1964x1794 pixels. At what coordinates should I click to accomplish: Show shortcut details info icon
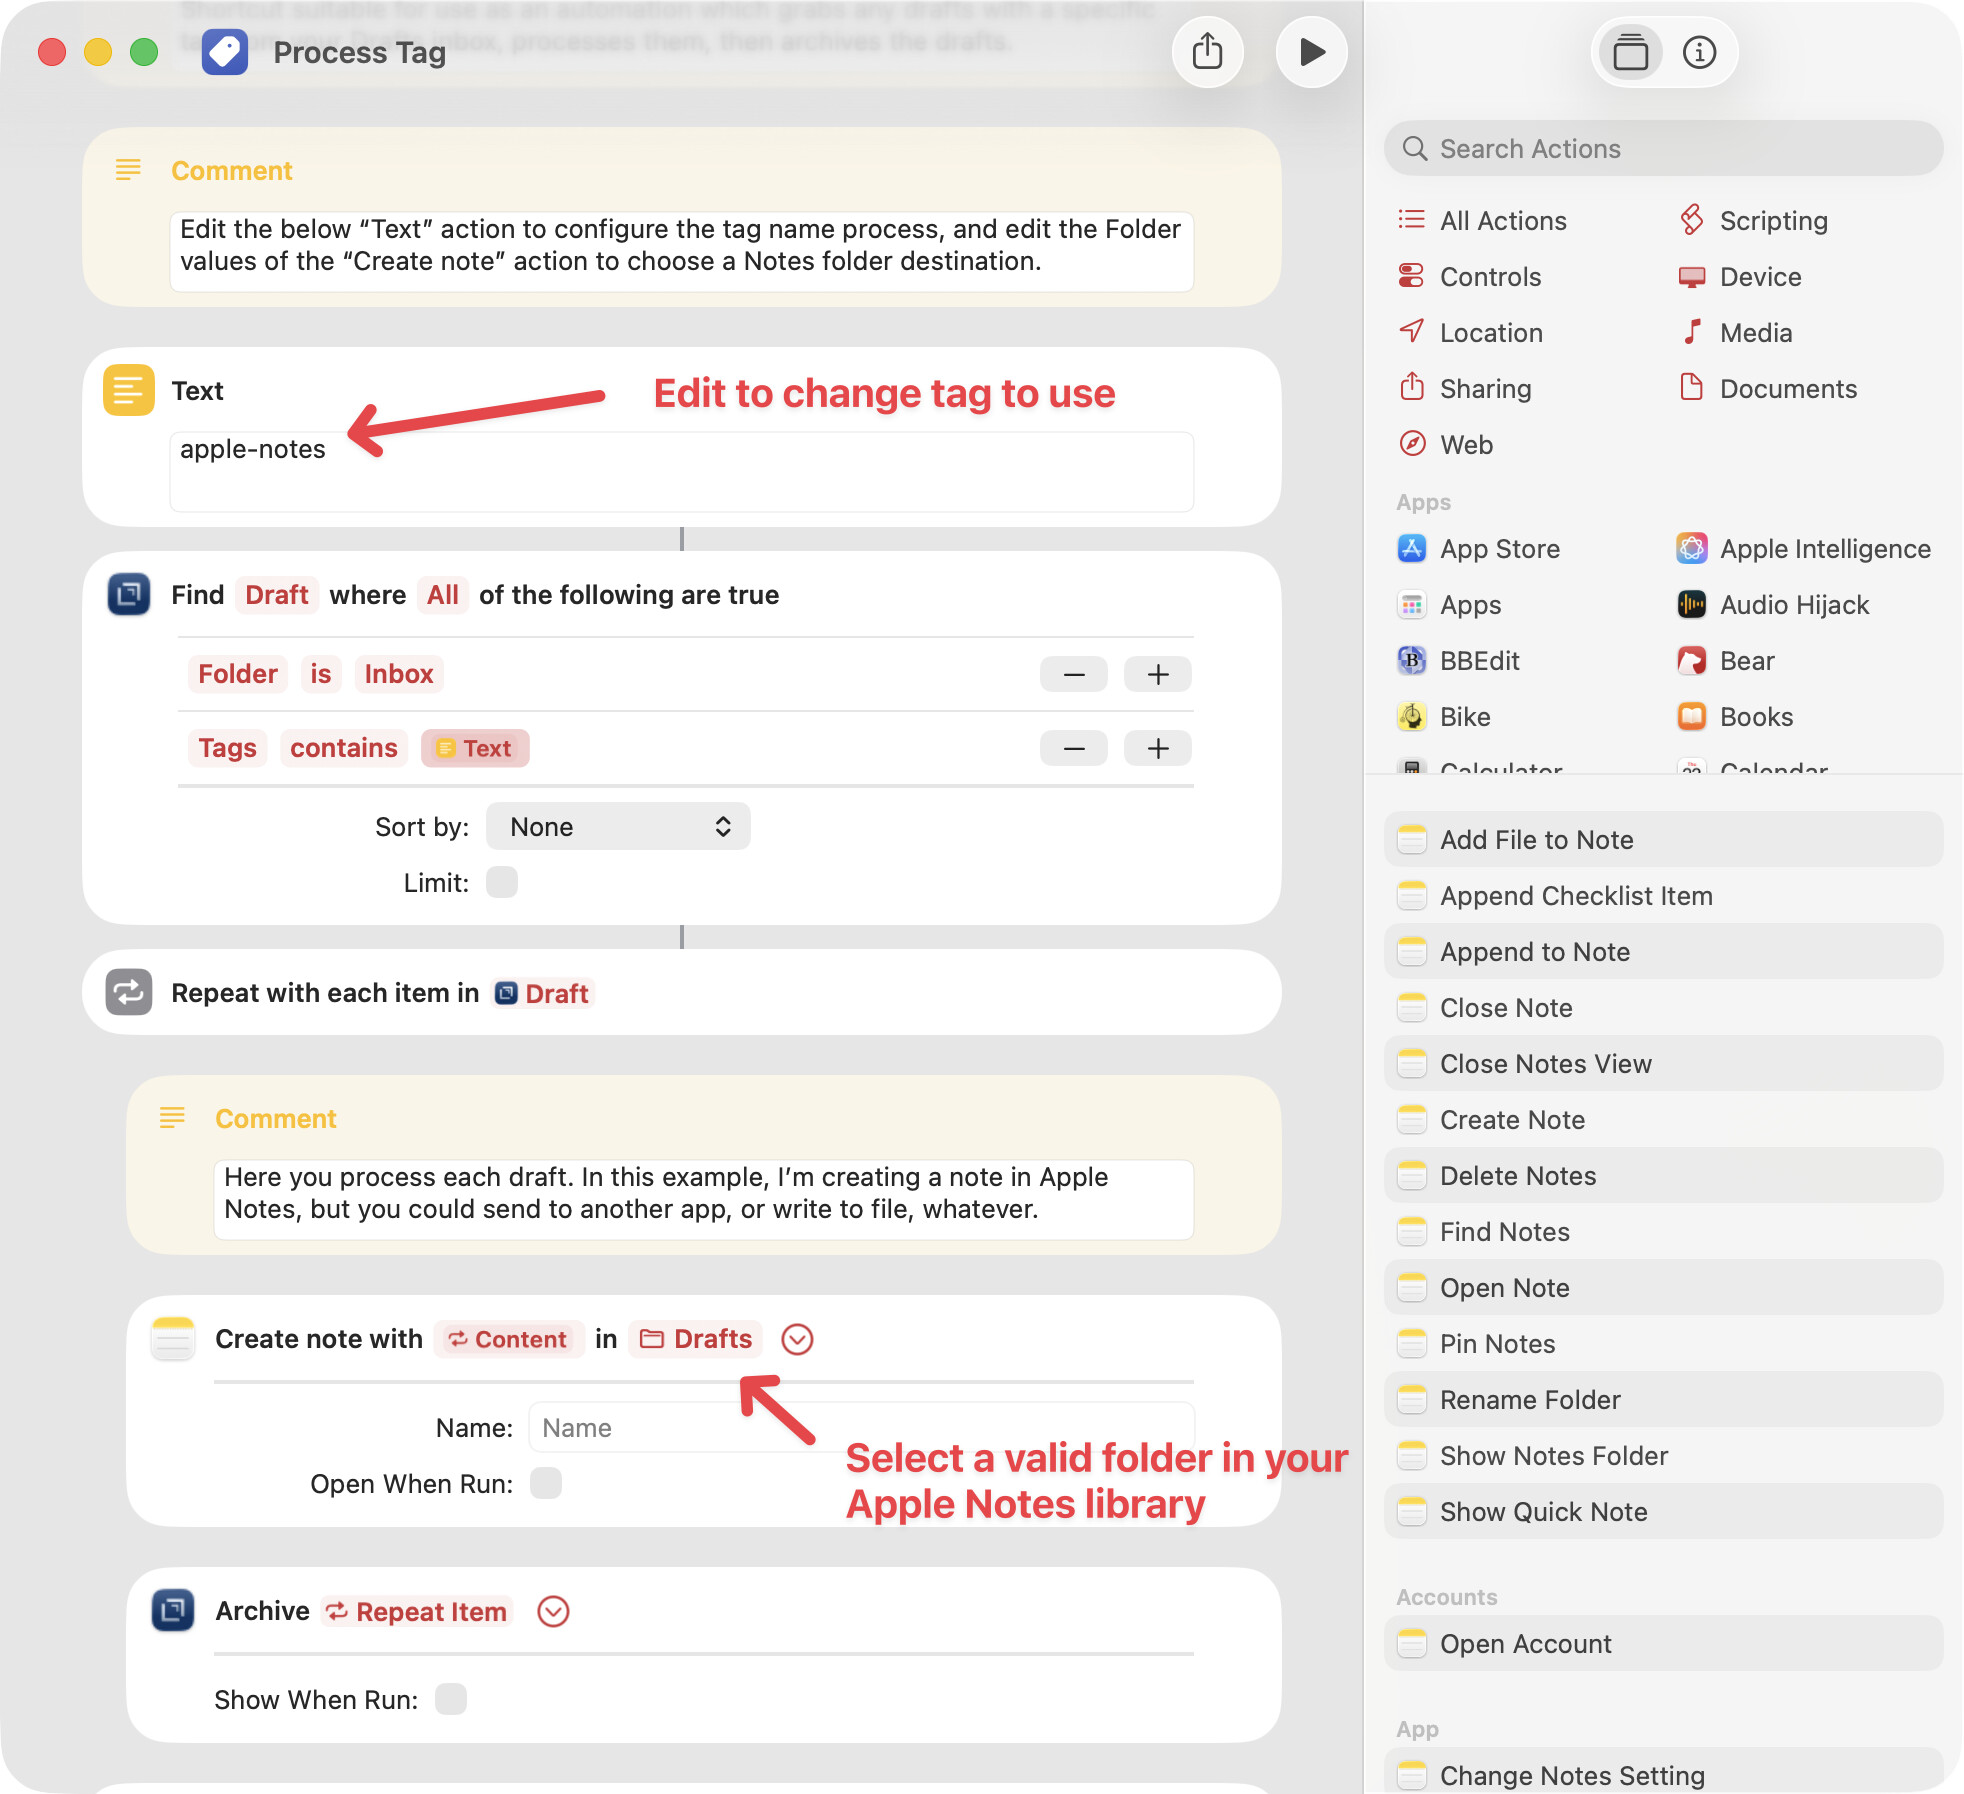click(x=1699, y=52)
